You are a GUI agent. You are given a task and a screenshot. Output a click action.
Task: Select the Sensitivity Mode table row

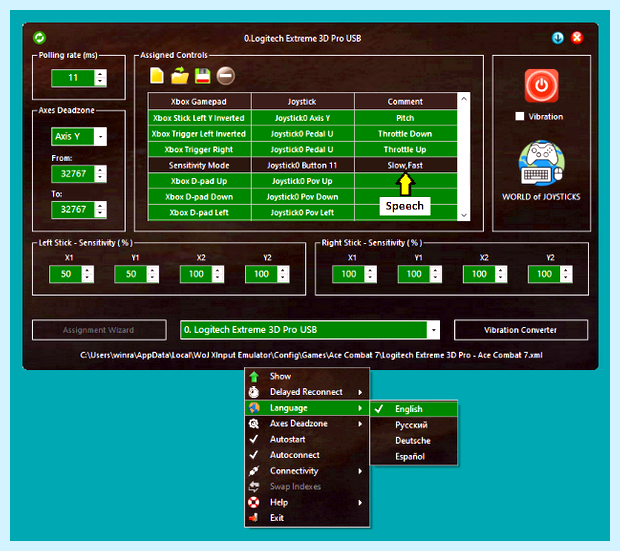[302, 165]
